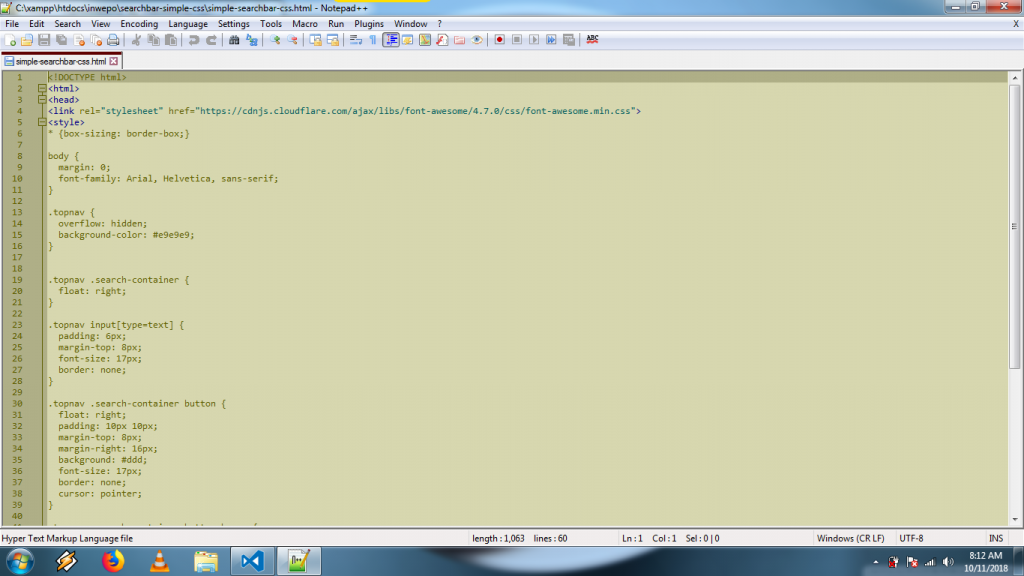Click the scrollbar up arrow
Viewport: 1024px width, 576px height.
(x=1014, y=78)
